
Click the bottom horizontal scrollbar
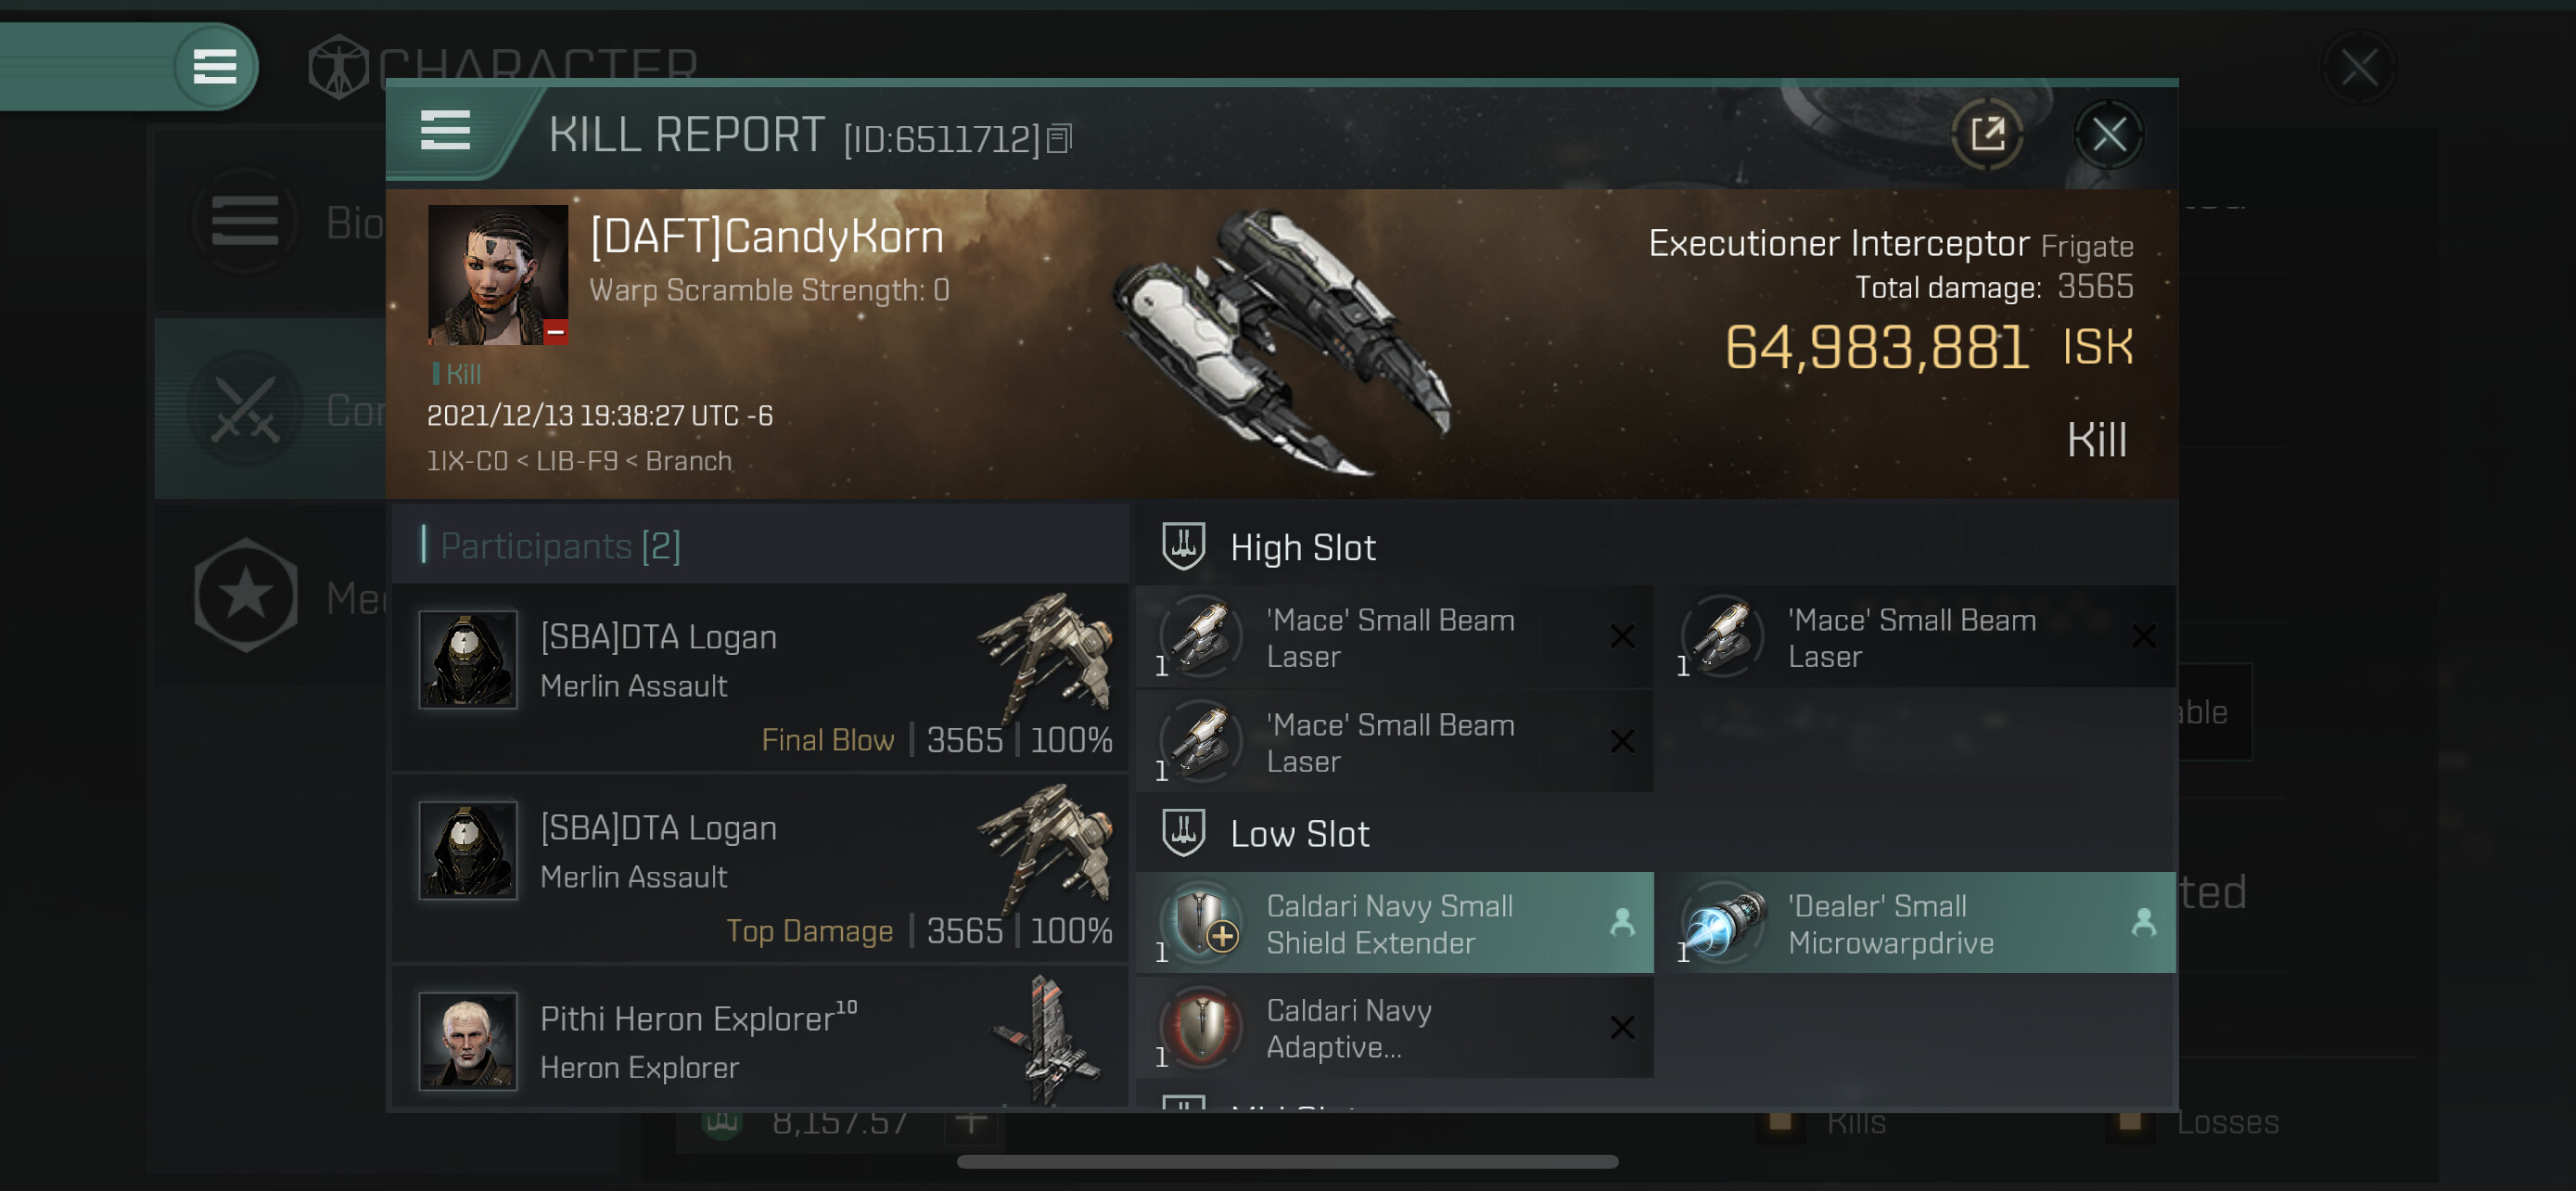tap(1287, 1161)
